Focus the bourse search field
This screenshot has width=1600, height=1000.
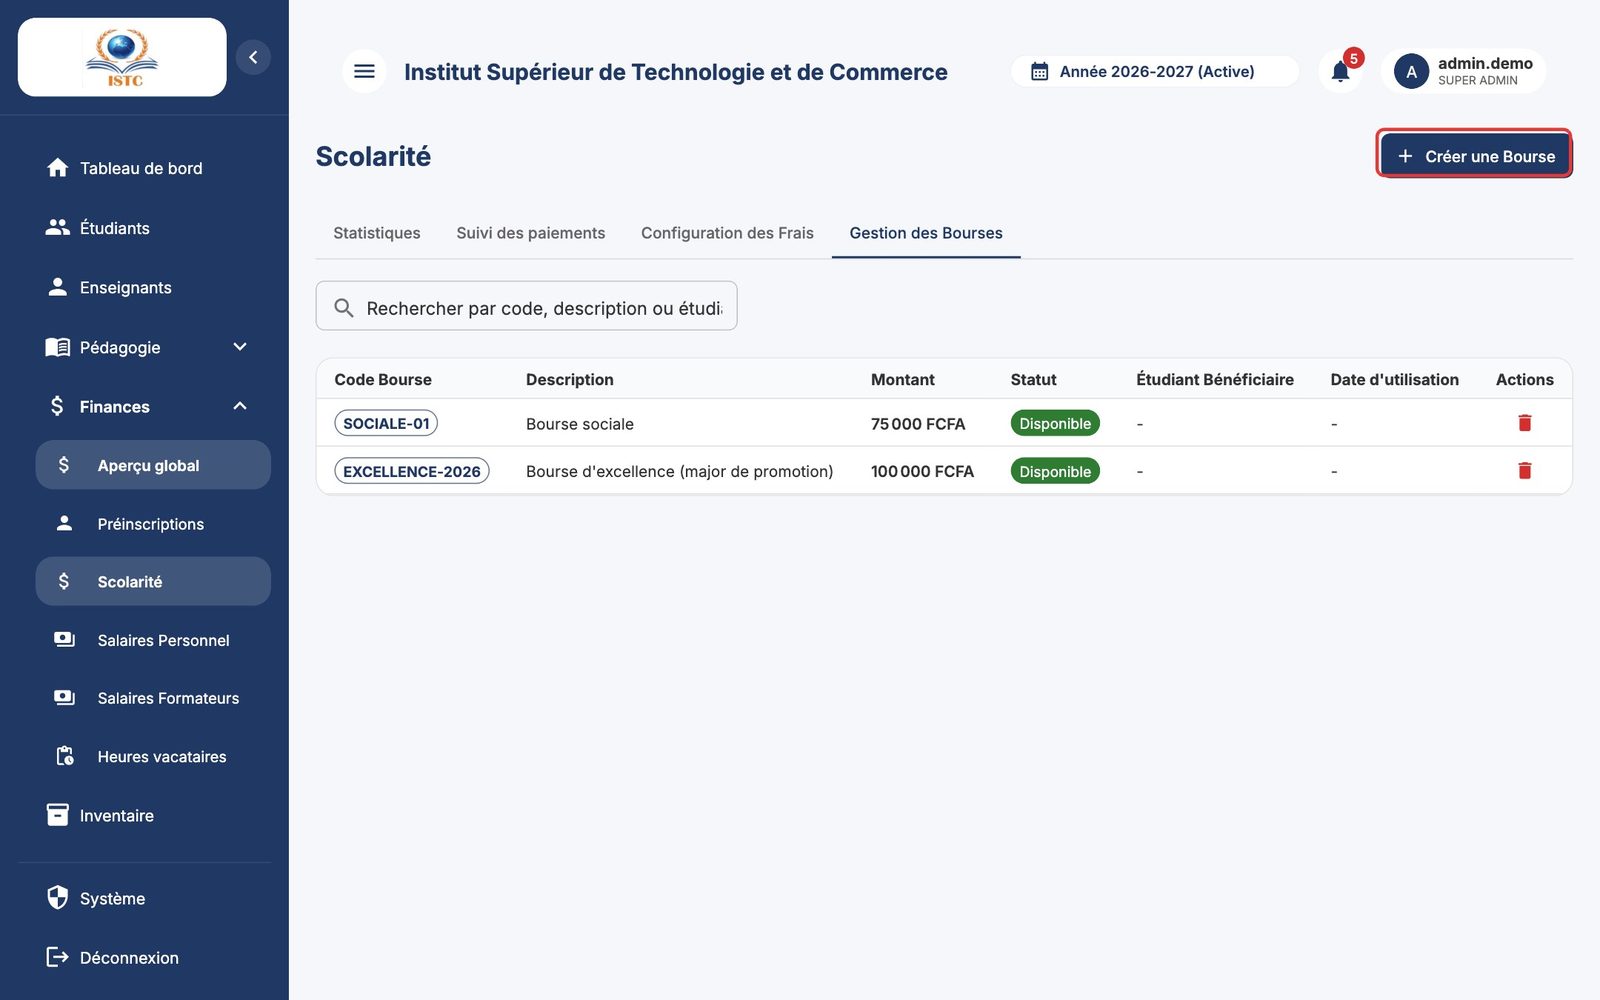click(x=527, y=306)
